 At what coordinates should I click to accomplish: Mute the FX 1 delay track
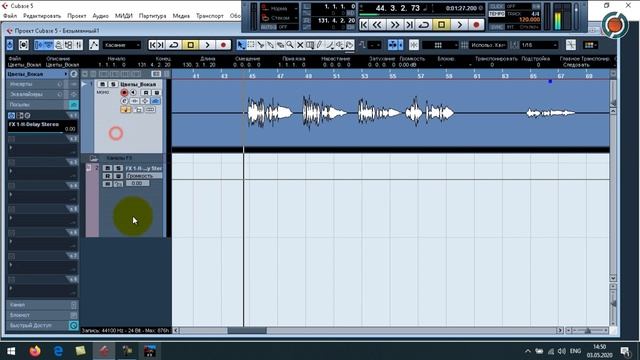107,168
